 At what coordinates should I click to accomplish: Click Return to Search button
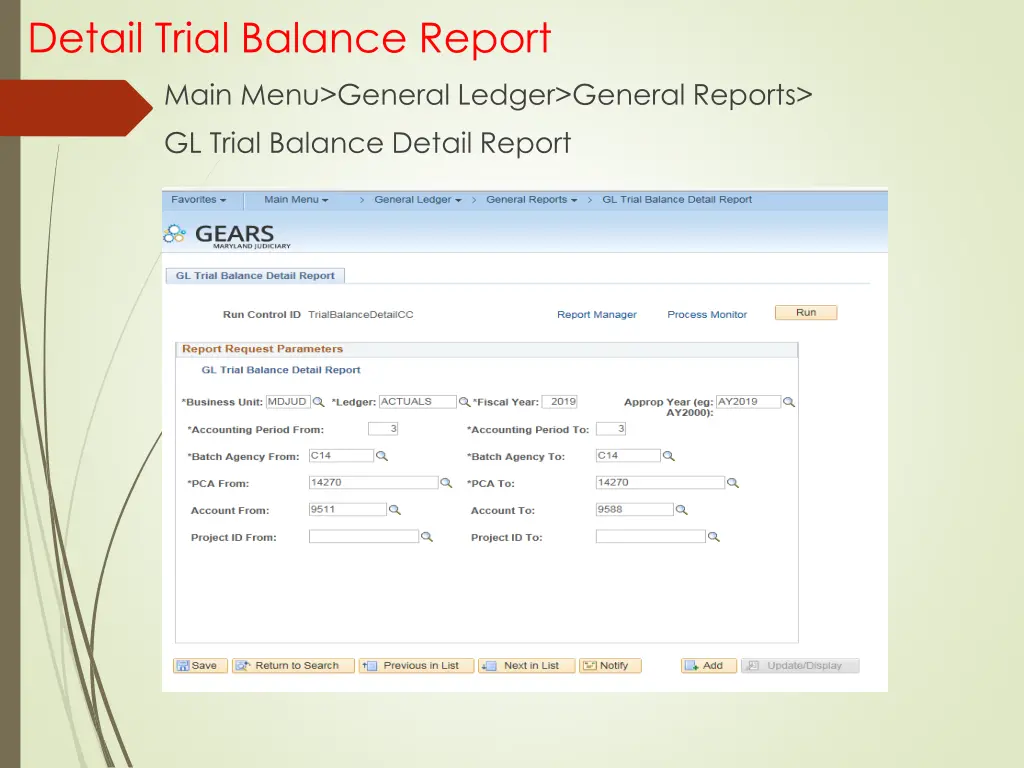click(x=293, y=665)
